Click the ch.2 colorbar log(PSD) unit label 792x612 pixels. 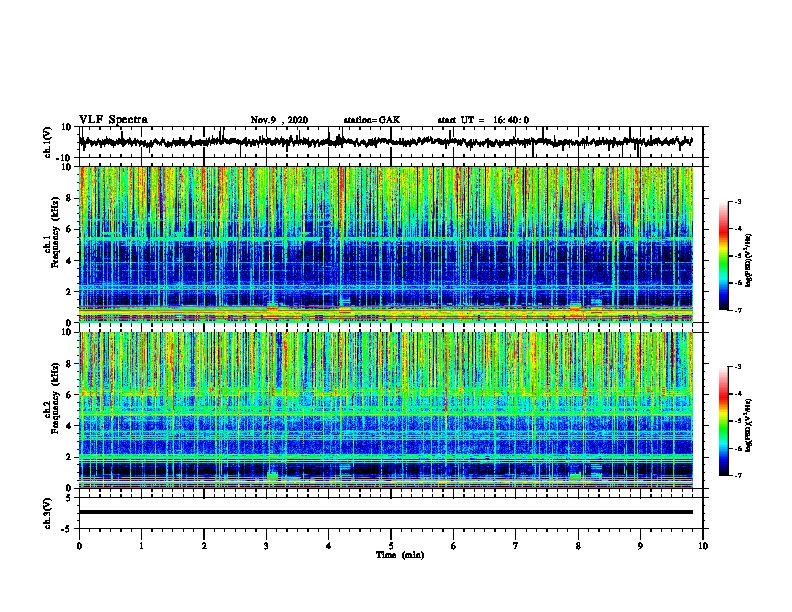point(749,426)
